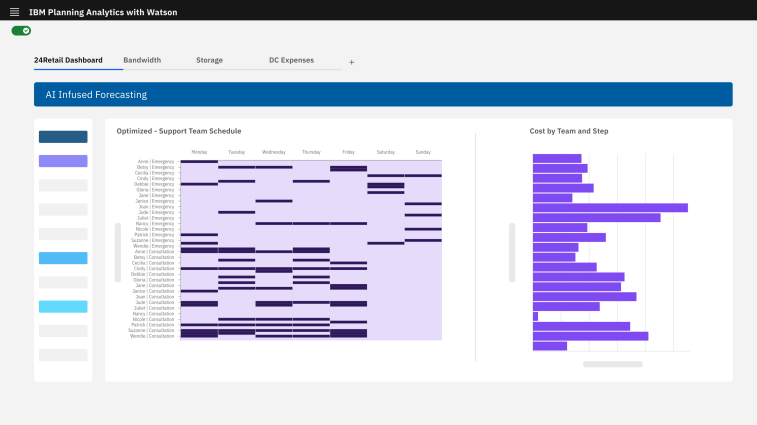This screenshot has height=425, width=757.
Task: Select the 24Retail Dashboard tab
Action: pyautogui.click(x=68, y=60)
